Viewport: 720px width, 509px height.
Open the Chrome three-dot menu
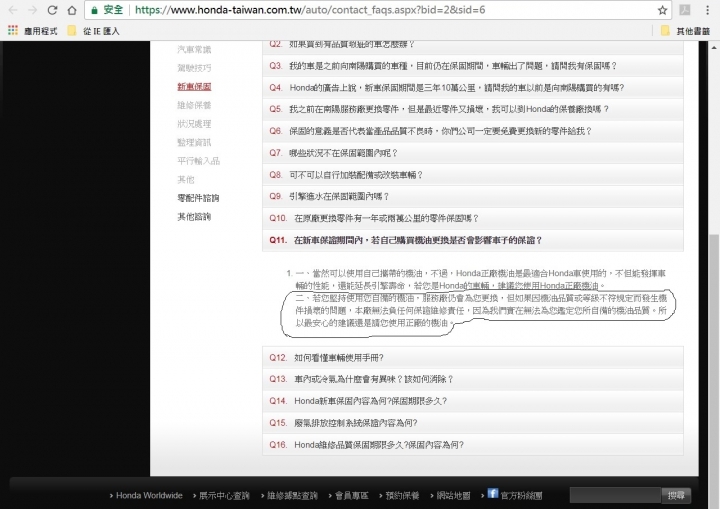[x=707, y=10]
